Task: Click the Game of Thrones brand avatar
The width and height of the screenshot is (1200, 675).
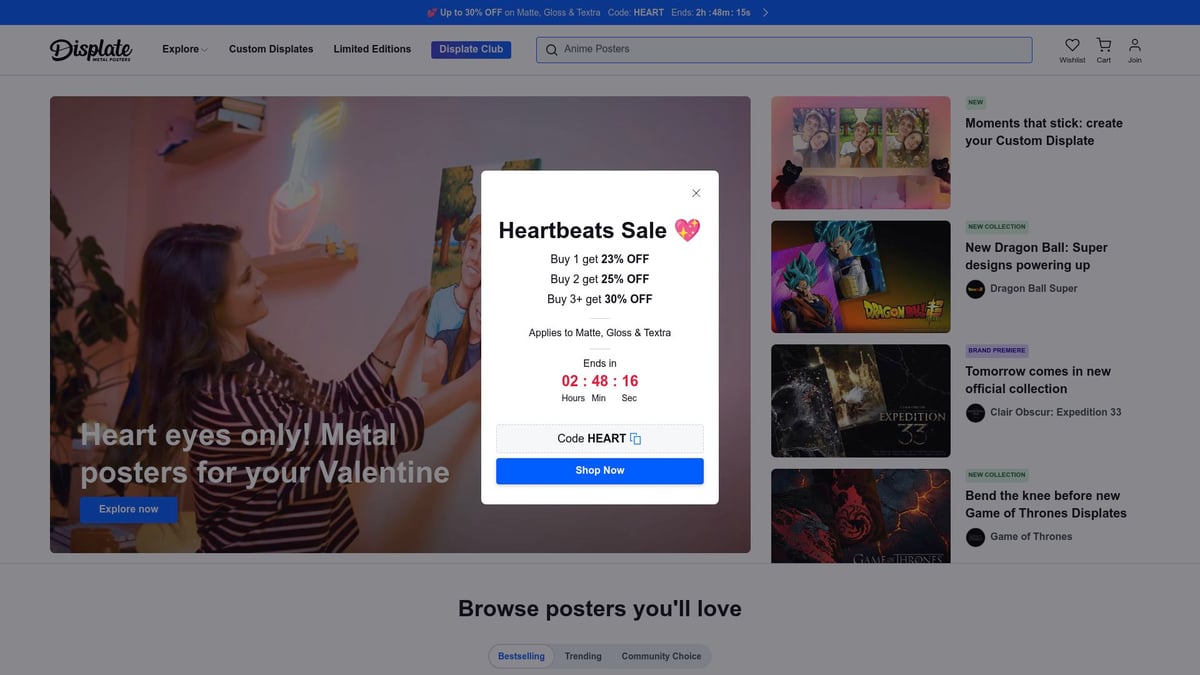Action: click(975, 537)
